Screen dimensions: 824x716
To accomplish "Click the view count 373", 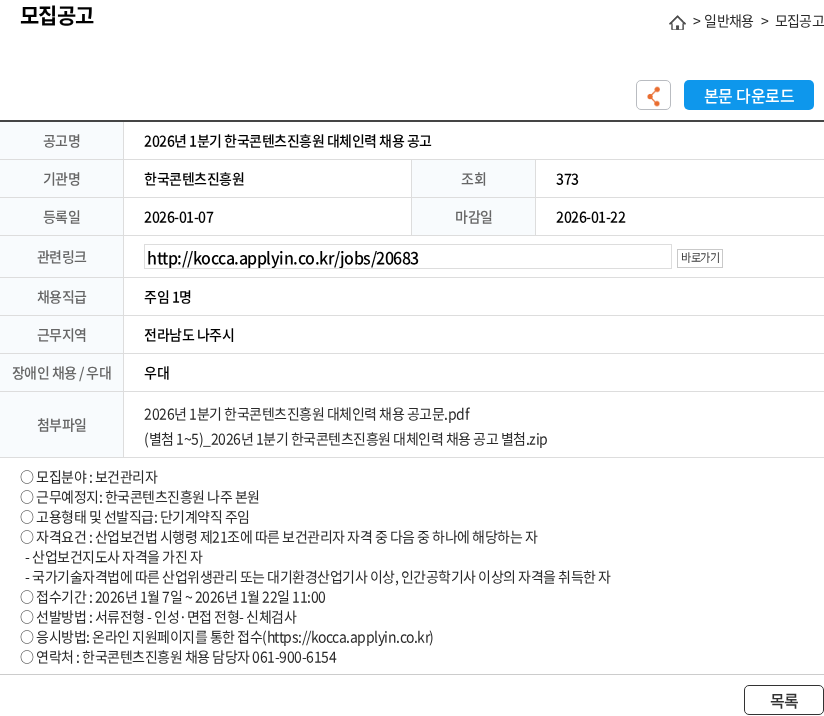I will pyautogui.click(x=567, y=179).
